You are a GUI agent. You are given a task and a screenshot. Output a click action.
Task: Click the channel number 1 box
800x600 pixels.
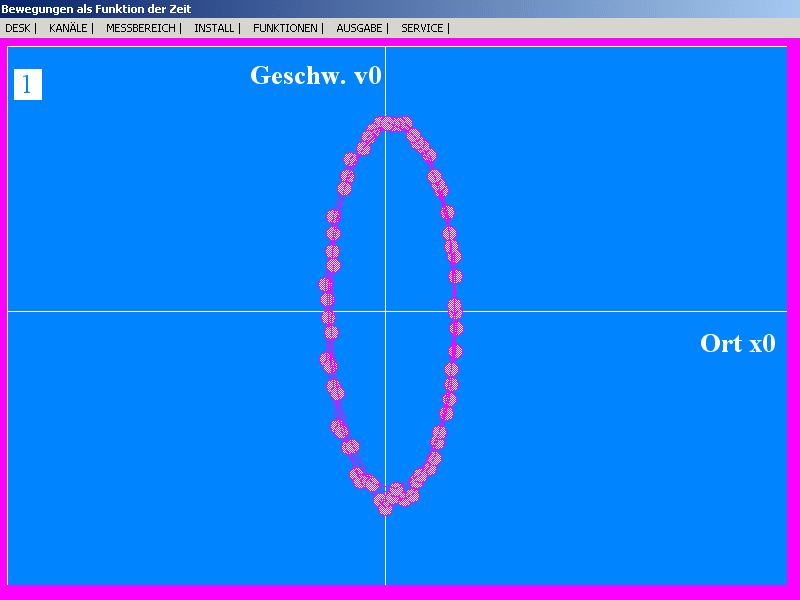[x=27, y=85]
